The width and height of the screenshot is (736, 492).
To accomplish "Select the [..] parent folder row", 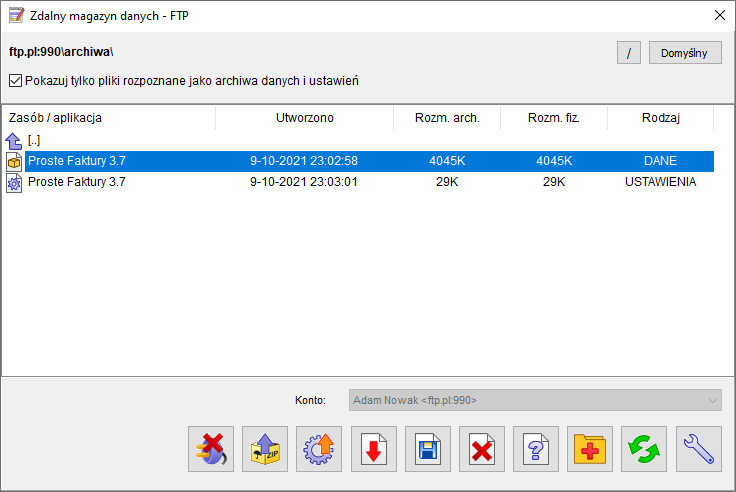I will coord(34,140).
